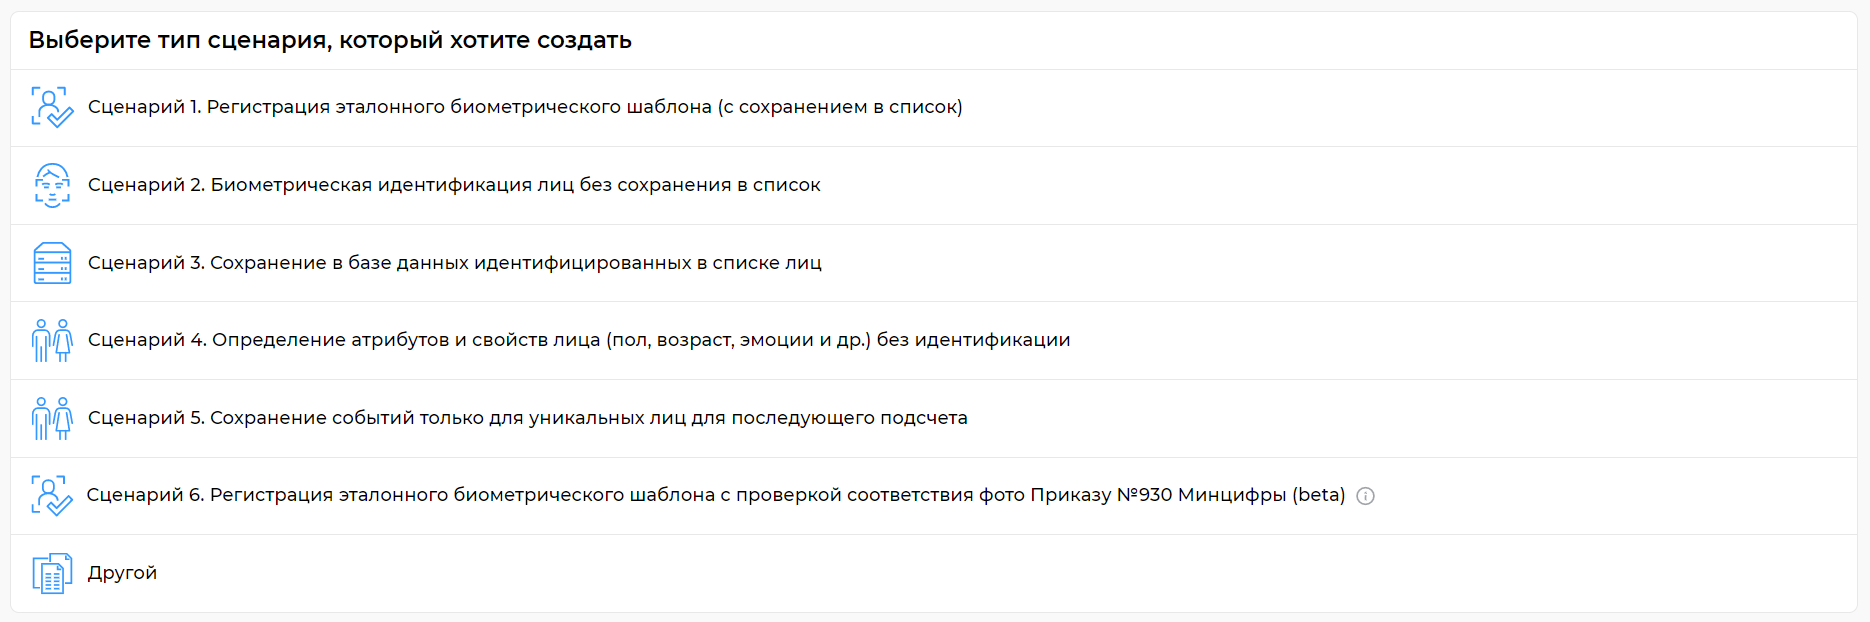1870x622 pixels.
Task: Select Сценарий 3 saving identified faces to database
Action: [x=455, y=262]
